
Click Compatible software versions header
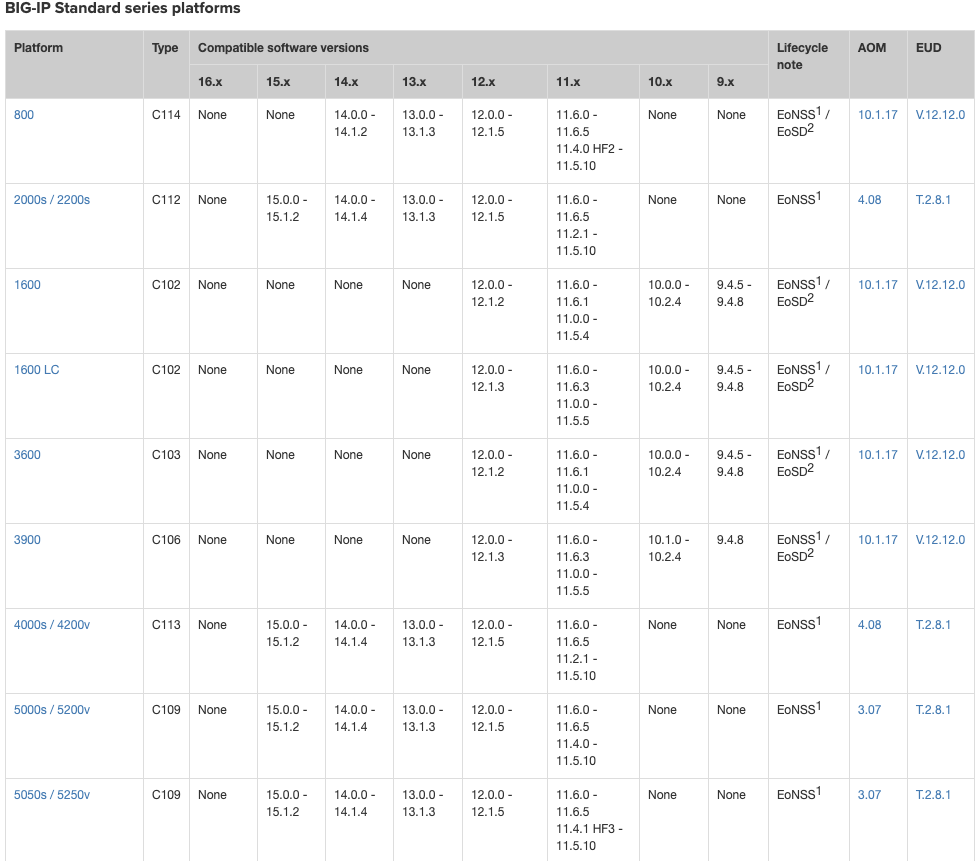click(479, 47)
